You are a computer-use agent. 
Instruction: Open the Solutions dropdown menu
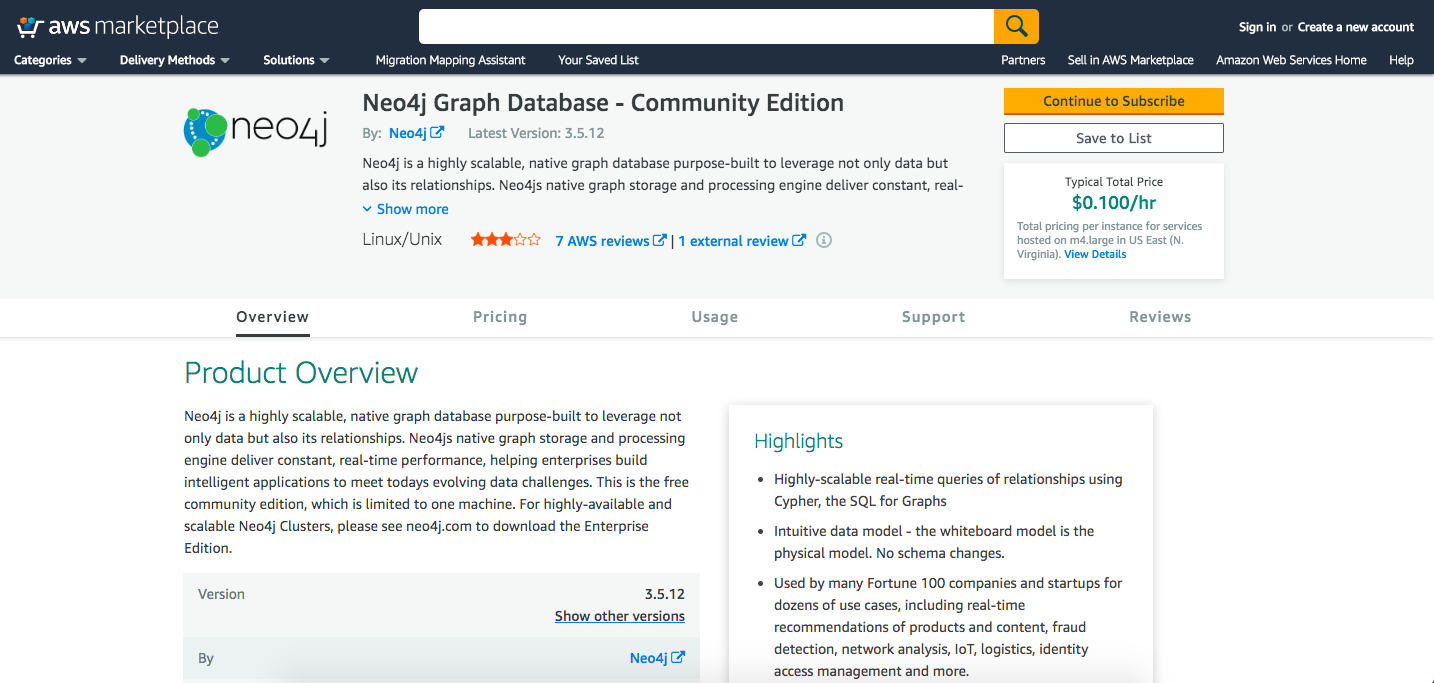(296, 60)
